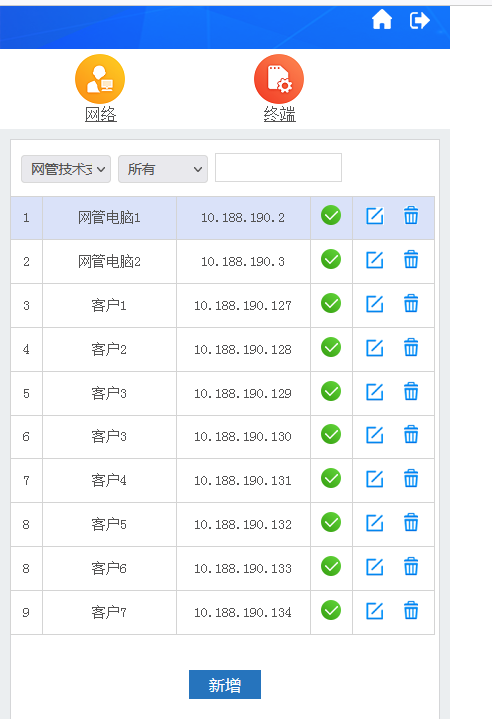Toggle green status check for 客户6
The height and width of the screenshot is (719, 492).
click(x=331, y=566)
